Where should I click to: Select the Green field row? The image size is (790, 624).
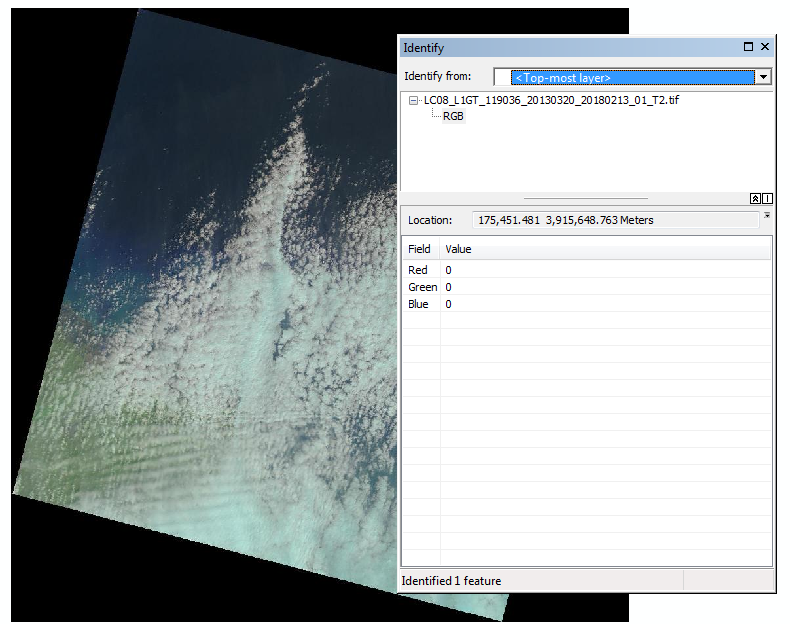422,287
